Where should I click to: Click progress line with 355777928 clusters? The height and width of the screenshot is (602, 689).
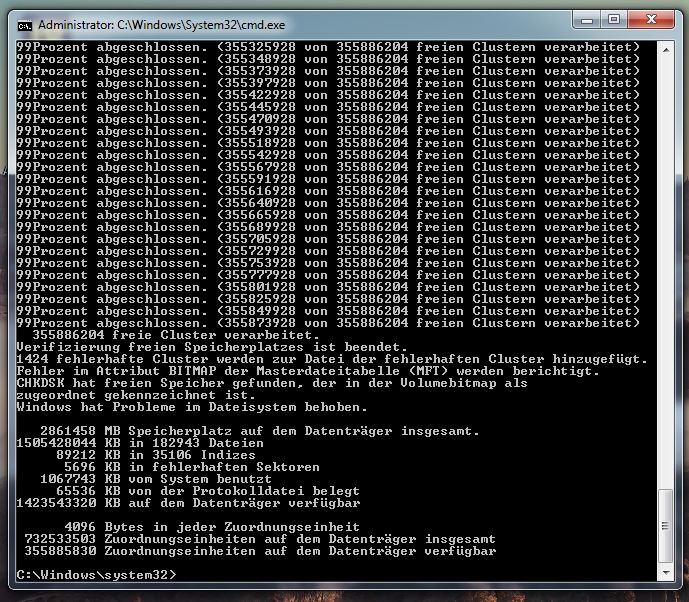[328, 275]
